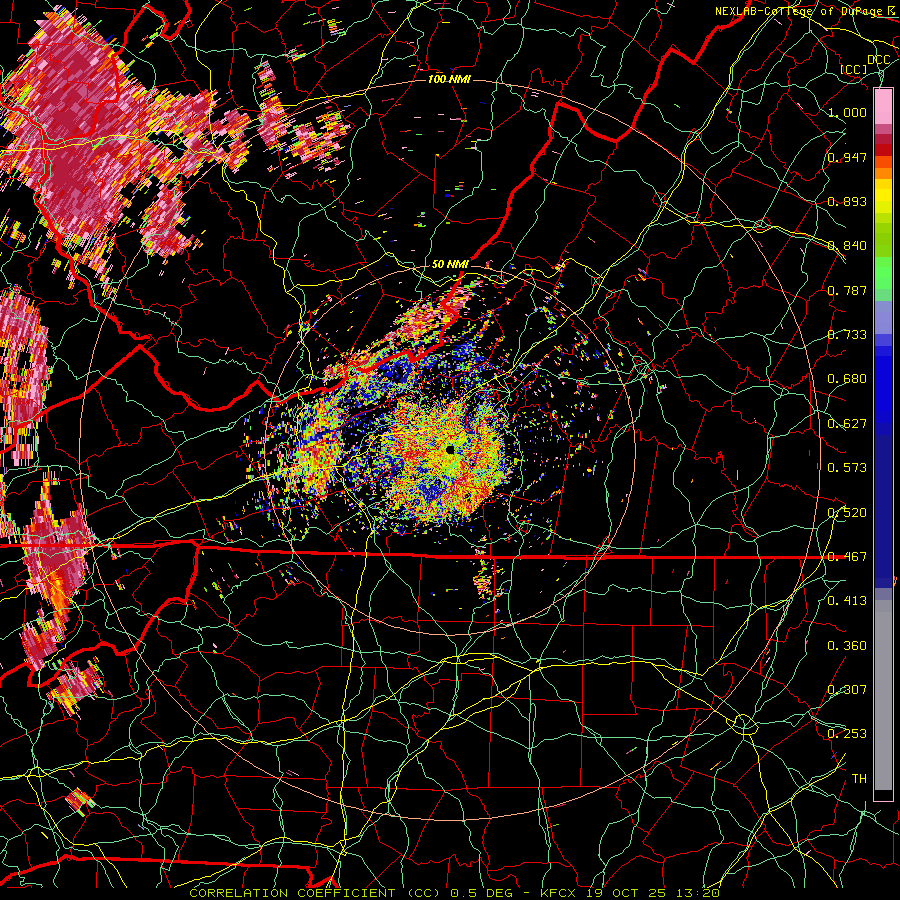Click the 100 NMI range ring label
The image size is (900, 900).
tap(449, 79)
